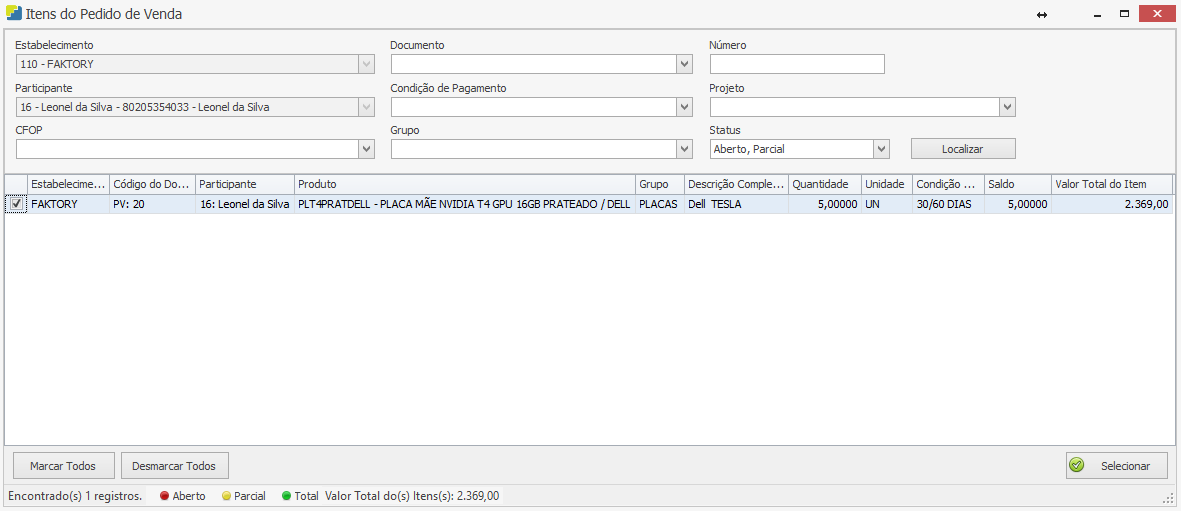Click the red Aberto status indicator
Image resolution: width=1181 pixels, height=511 pixels.
(164, 496)
